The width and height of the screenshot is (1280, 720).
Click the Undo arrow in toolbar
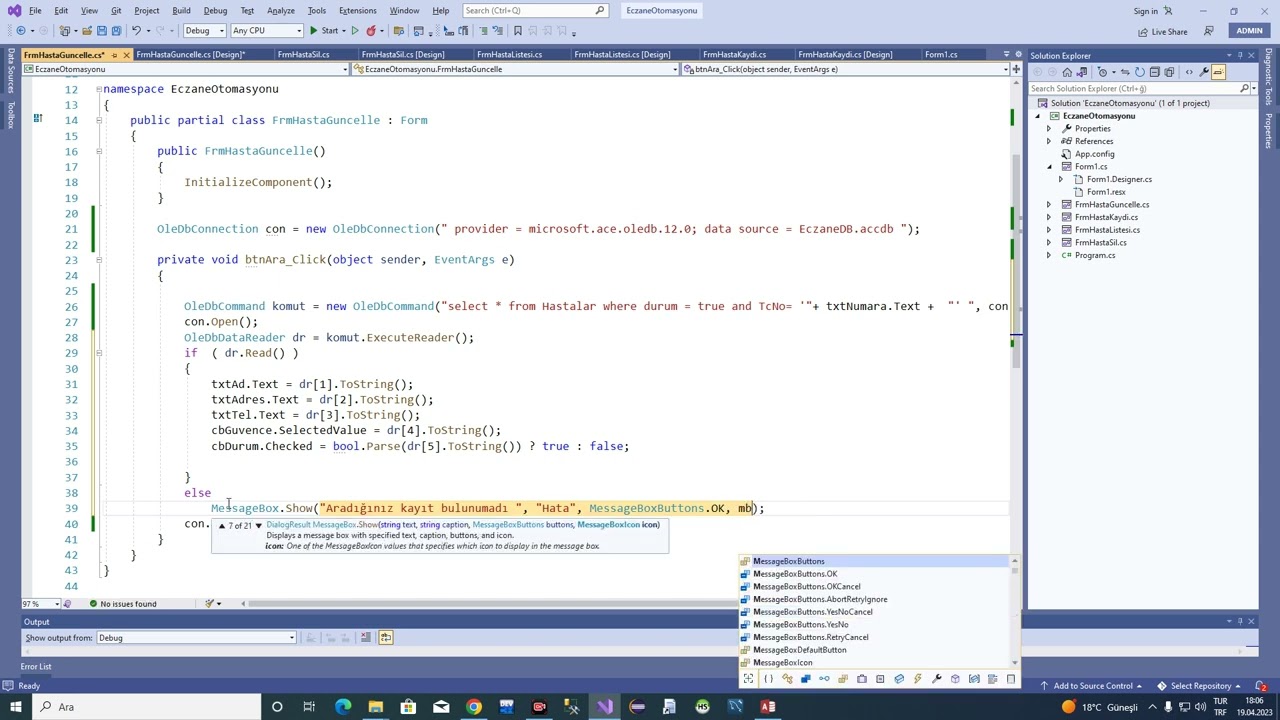point(136,31)
